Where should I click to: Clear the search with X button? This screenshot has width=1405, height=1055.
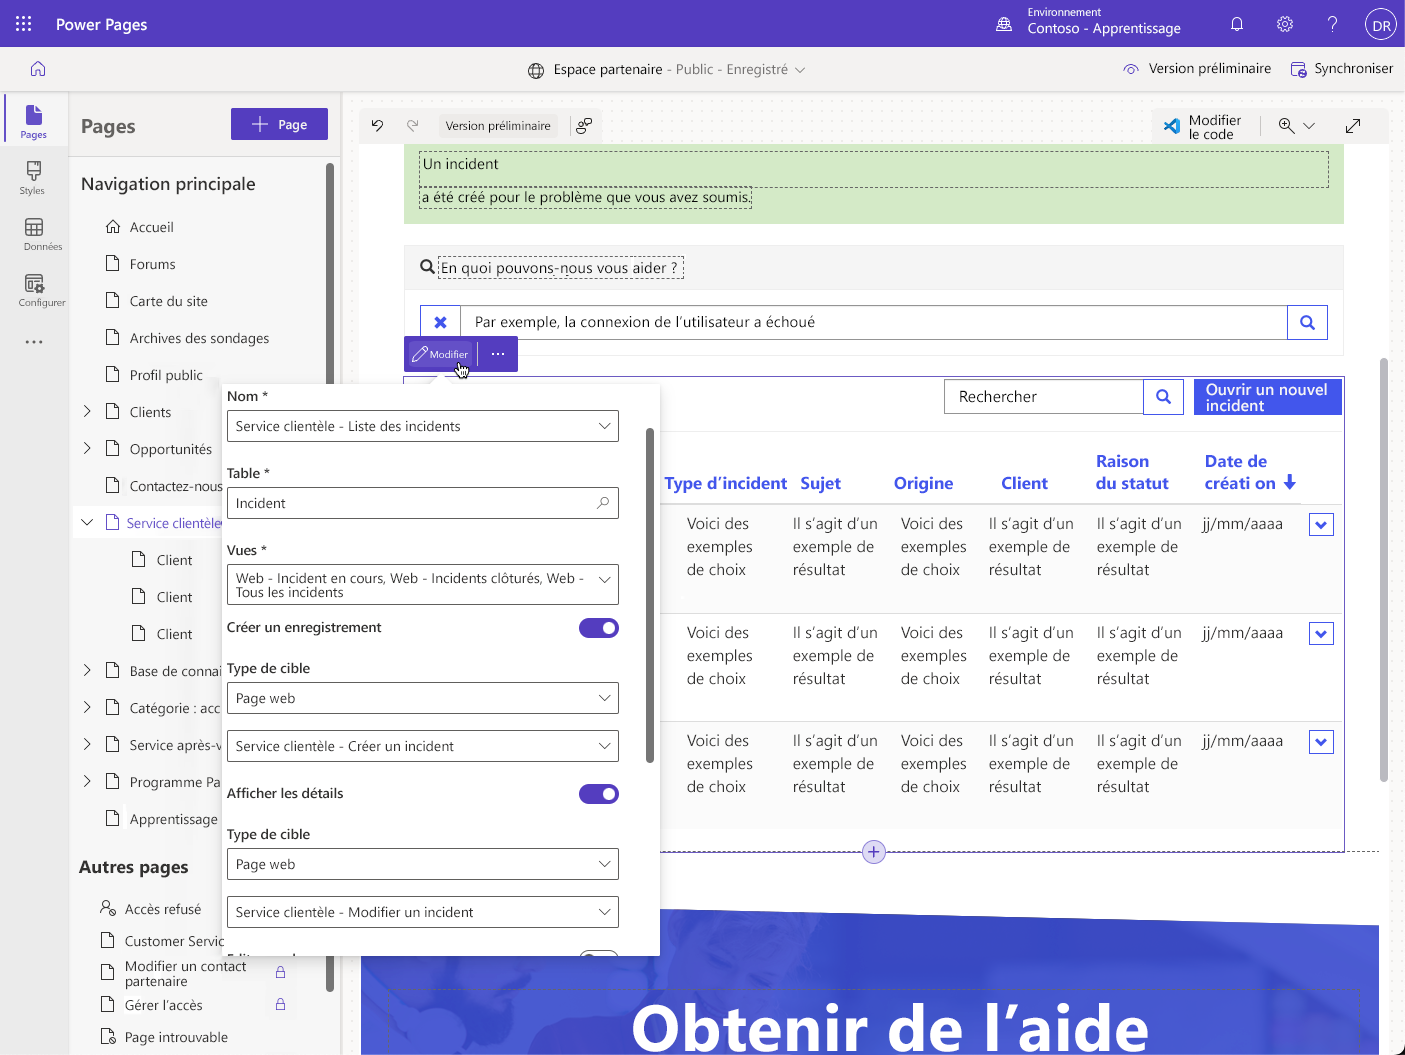pyautogui.click(x=440, y=322)
